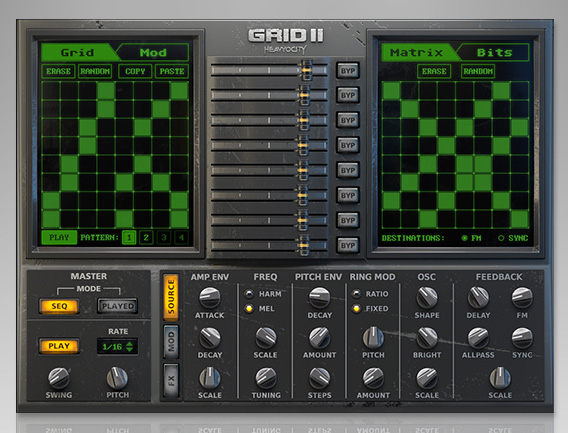Image resolution: width=568 pixels, height=433 pixels.
Task: Open the Bits tab
Action: 494,53
